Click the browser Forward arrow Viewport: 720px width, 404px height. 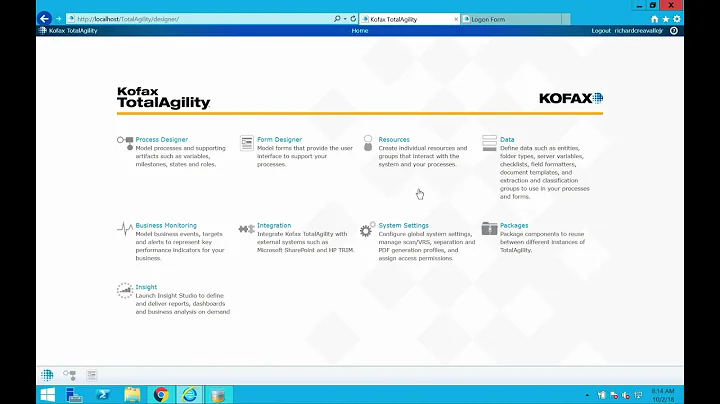tap(58, 19)
